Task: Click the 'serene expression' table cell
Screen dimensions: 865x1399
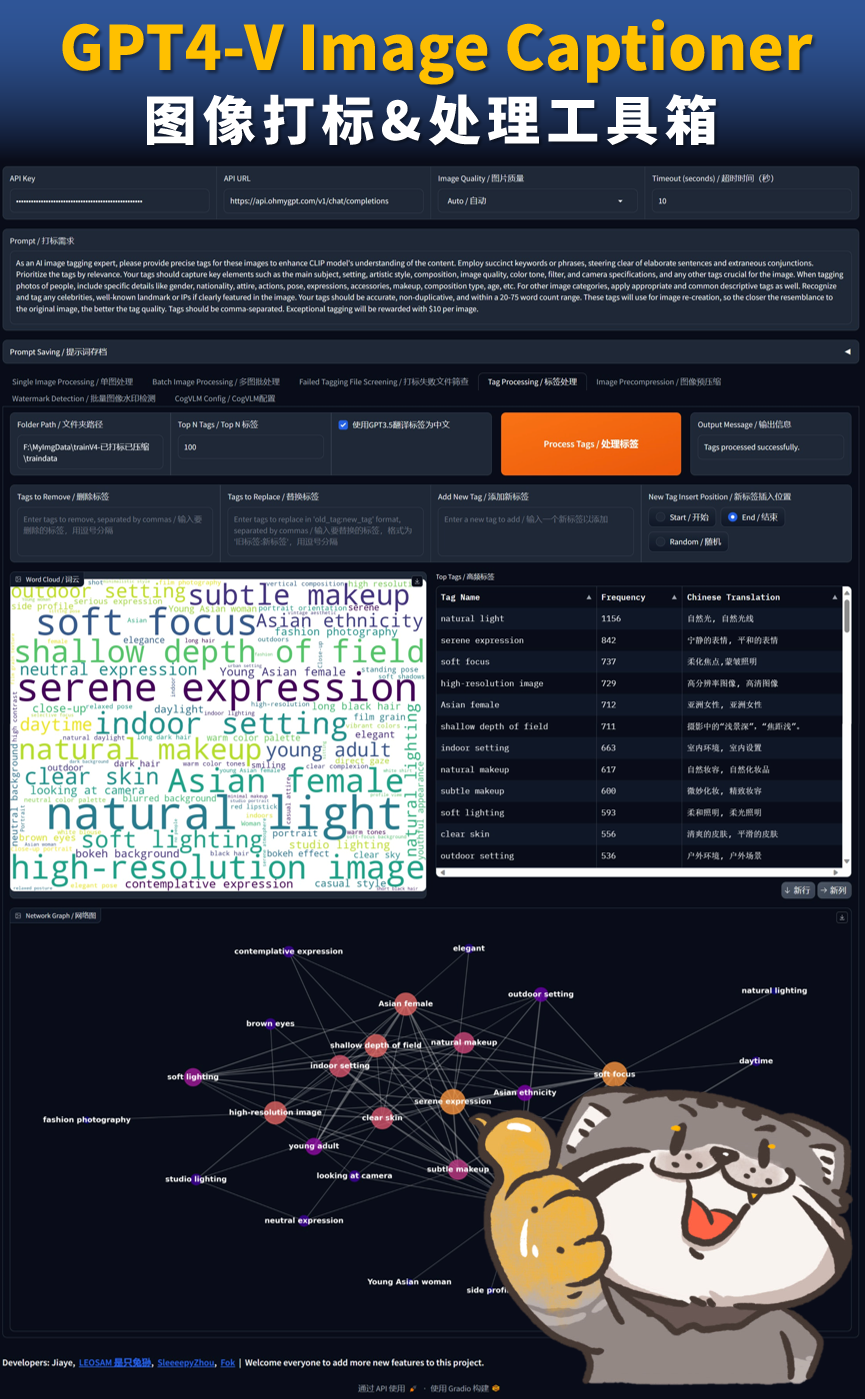Action: pyautogui.click(x=515, y=640)
